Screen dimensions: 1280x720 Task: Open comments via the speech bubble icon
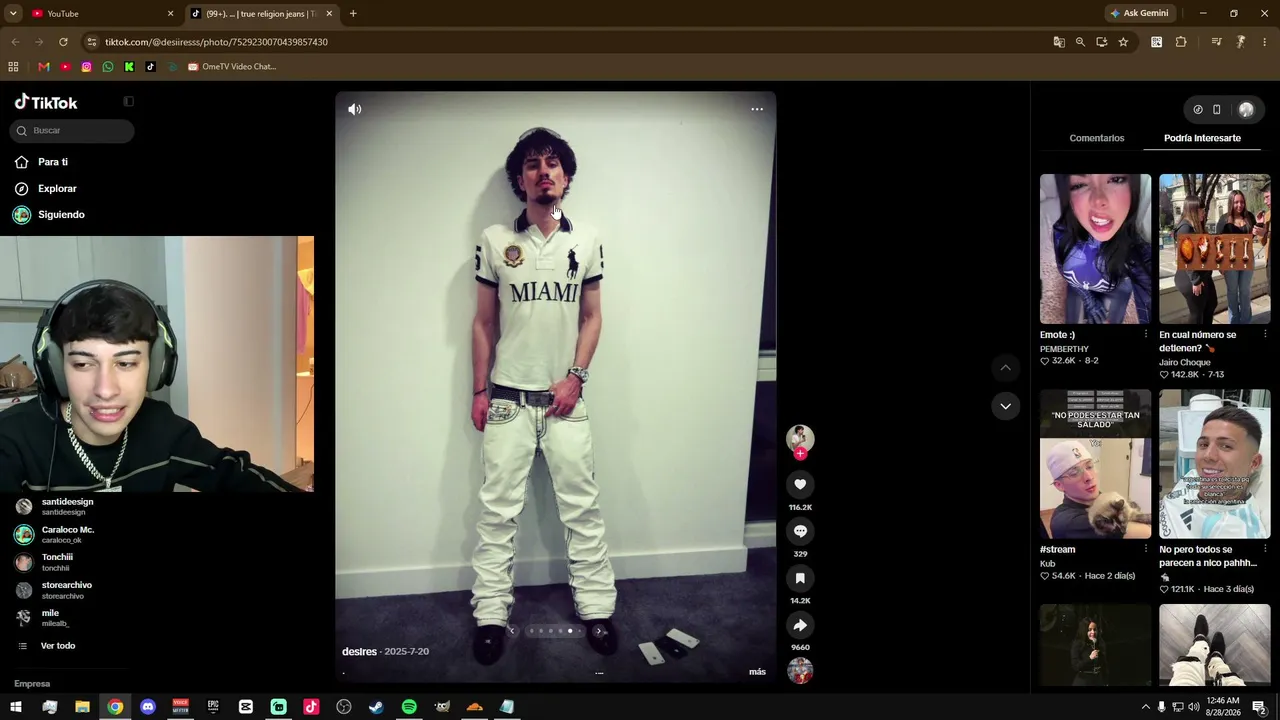pos(800,531)
